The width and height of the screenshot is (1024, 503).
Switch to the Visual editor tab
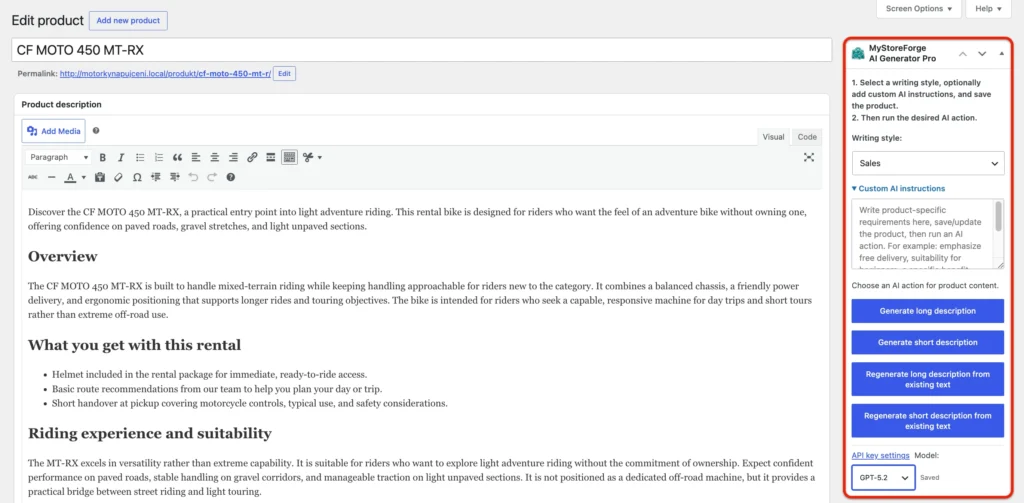pos(773,137)
